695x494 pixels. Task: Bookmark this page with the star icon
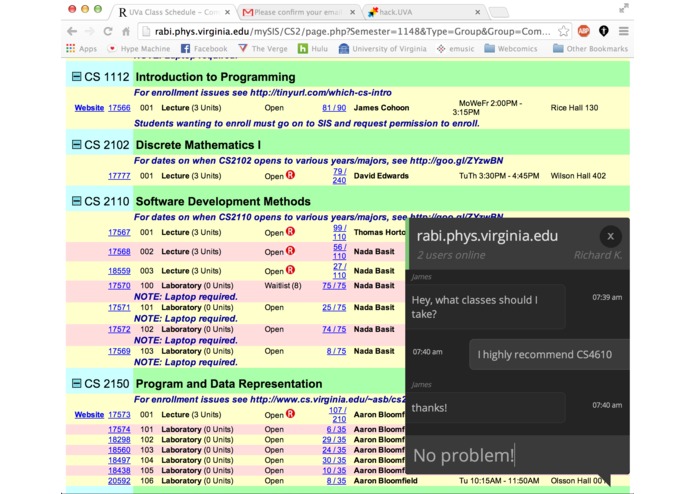coord(563,31)
